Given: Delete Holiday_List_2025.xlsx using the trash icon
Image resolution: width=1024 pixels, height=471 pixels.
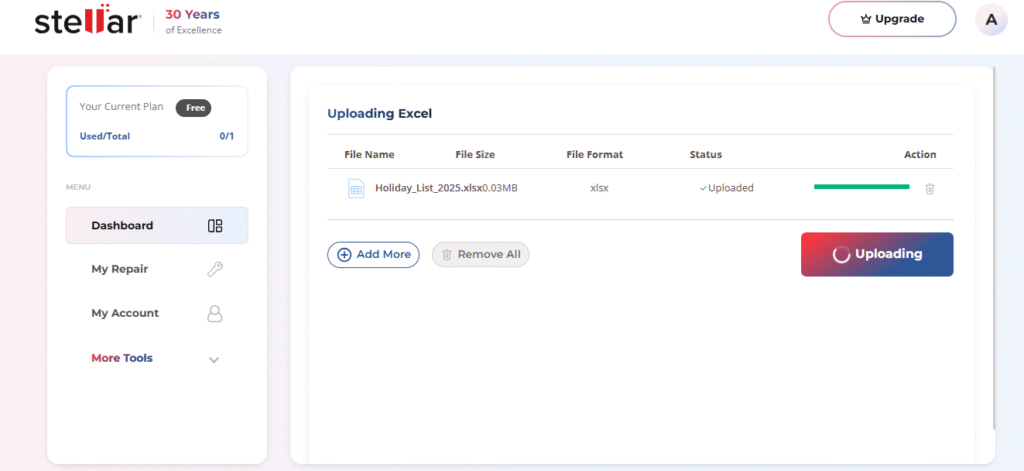Looking at the screenshot, I should coord(930,188).
